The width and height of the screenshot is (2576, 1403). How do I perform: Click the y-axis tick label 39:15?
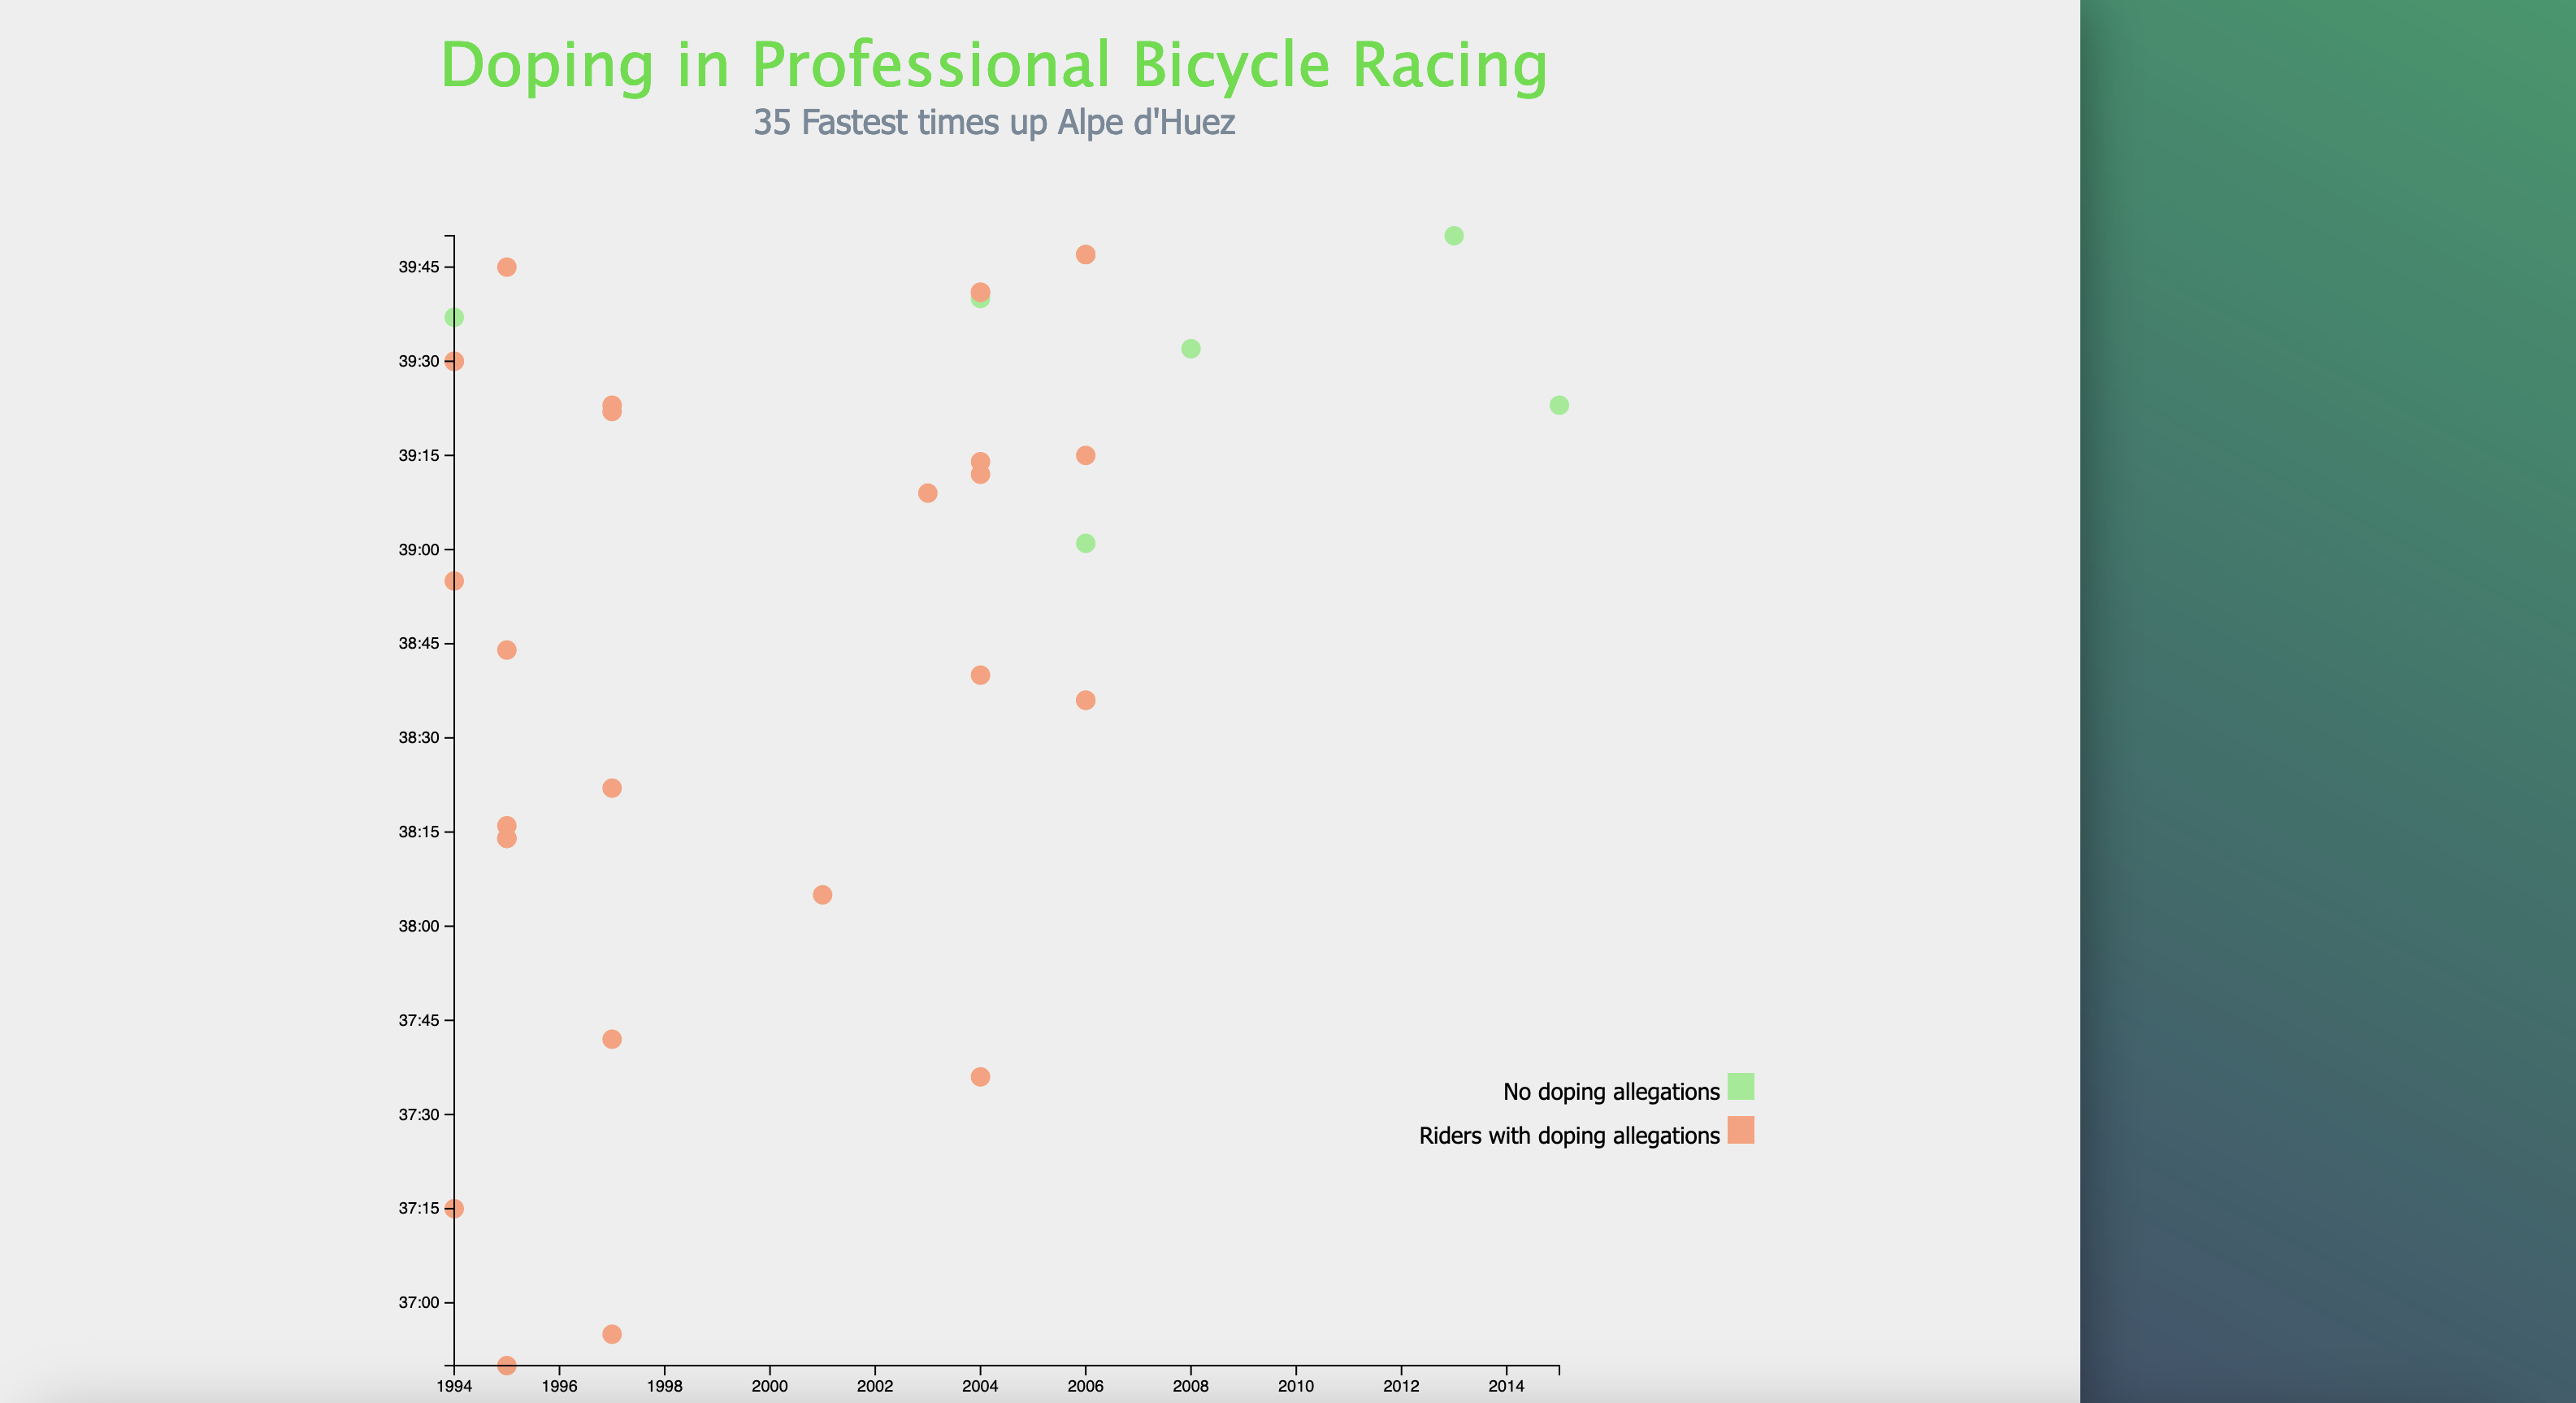pyautogui.click(x=419, y=455)
